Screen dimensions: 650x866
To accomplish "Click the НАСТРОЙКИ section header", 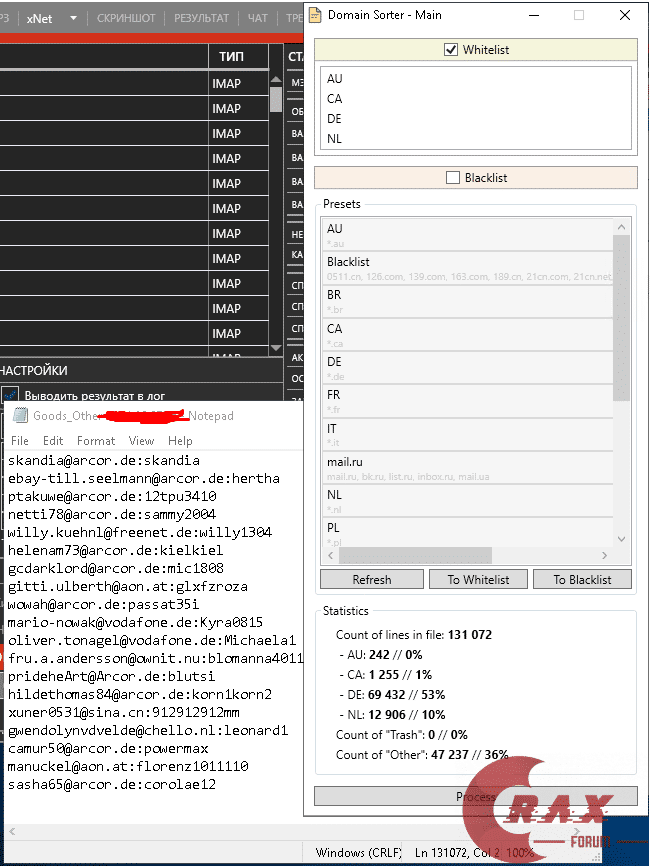I will [x=34, y=371].
